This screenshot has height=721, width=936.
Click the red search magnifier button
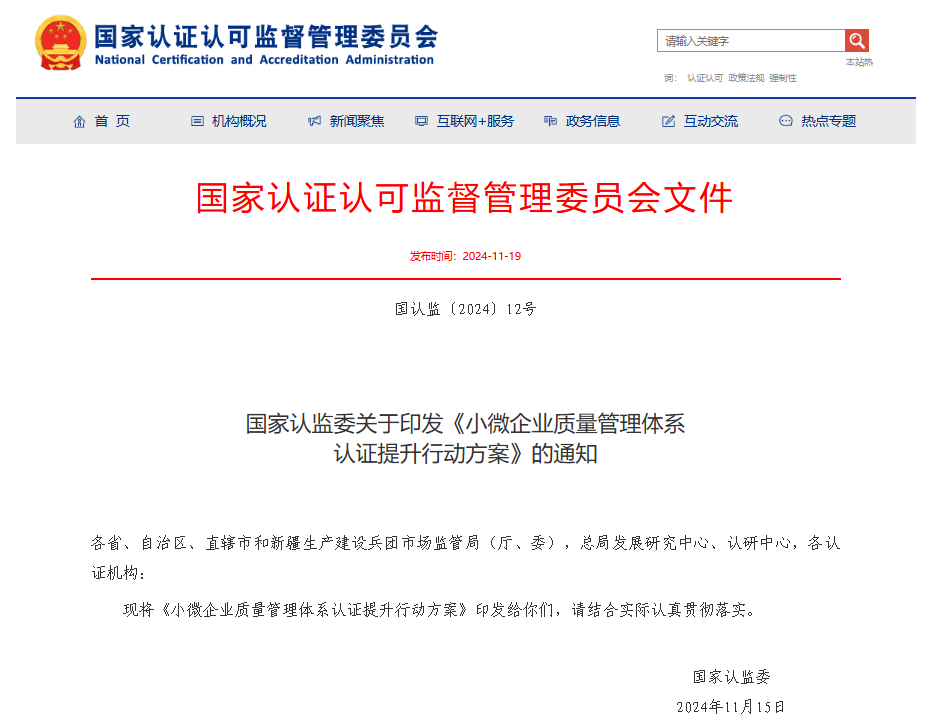click(x=857, y=41)
